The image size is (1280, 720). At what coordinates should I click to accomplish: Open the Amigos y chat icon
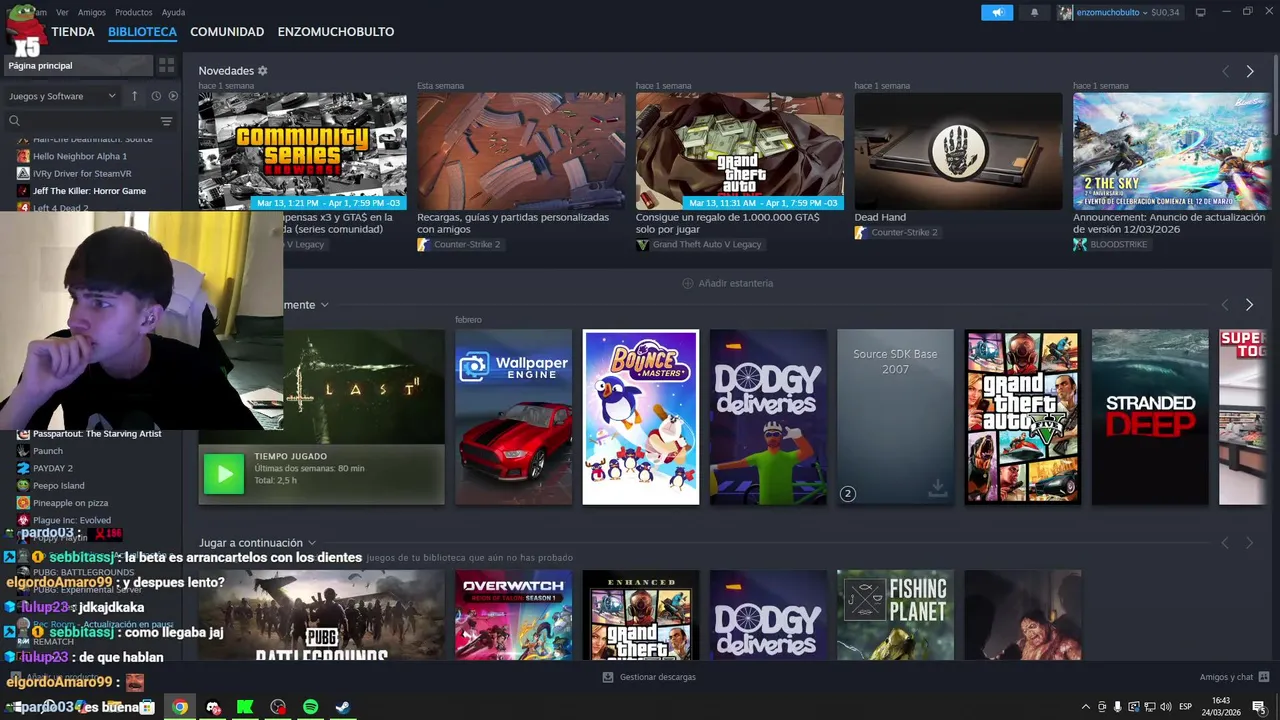point(1264,677)
